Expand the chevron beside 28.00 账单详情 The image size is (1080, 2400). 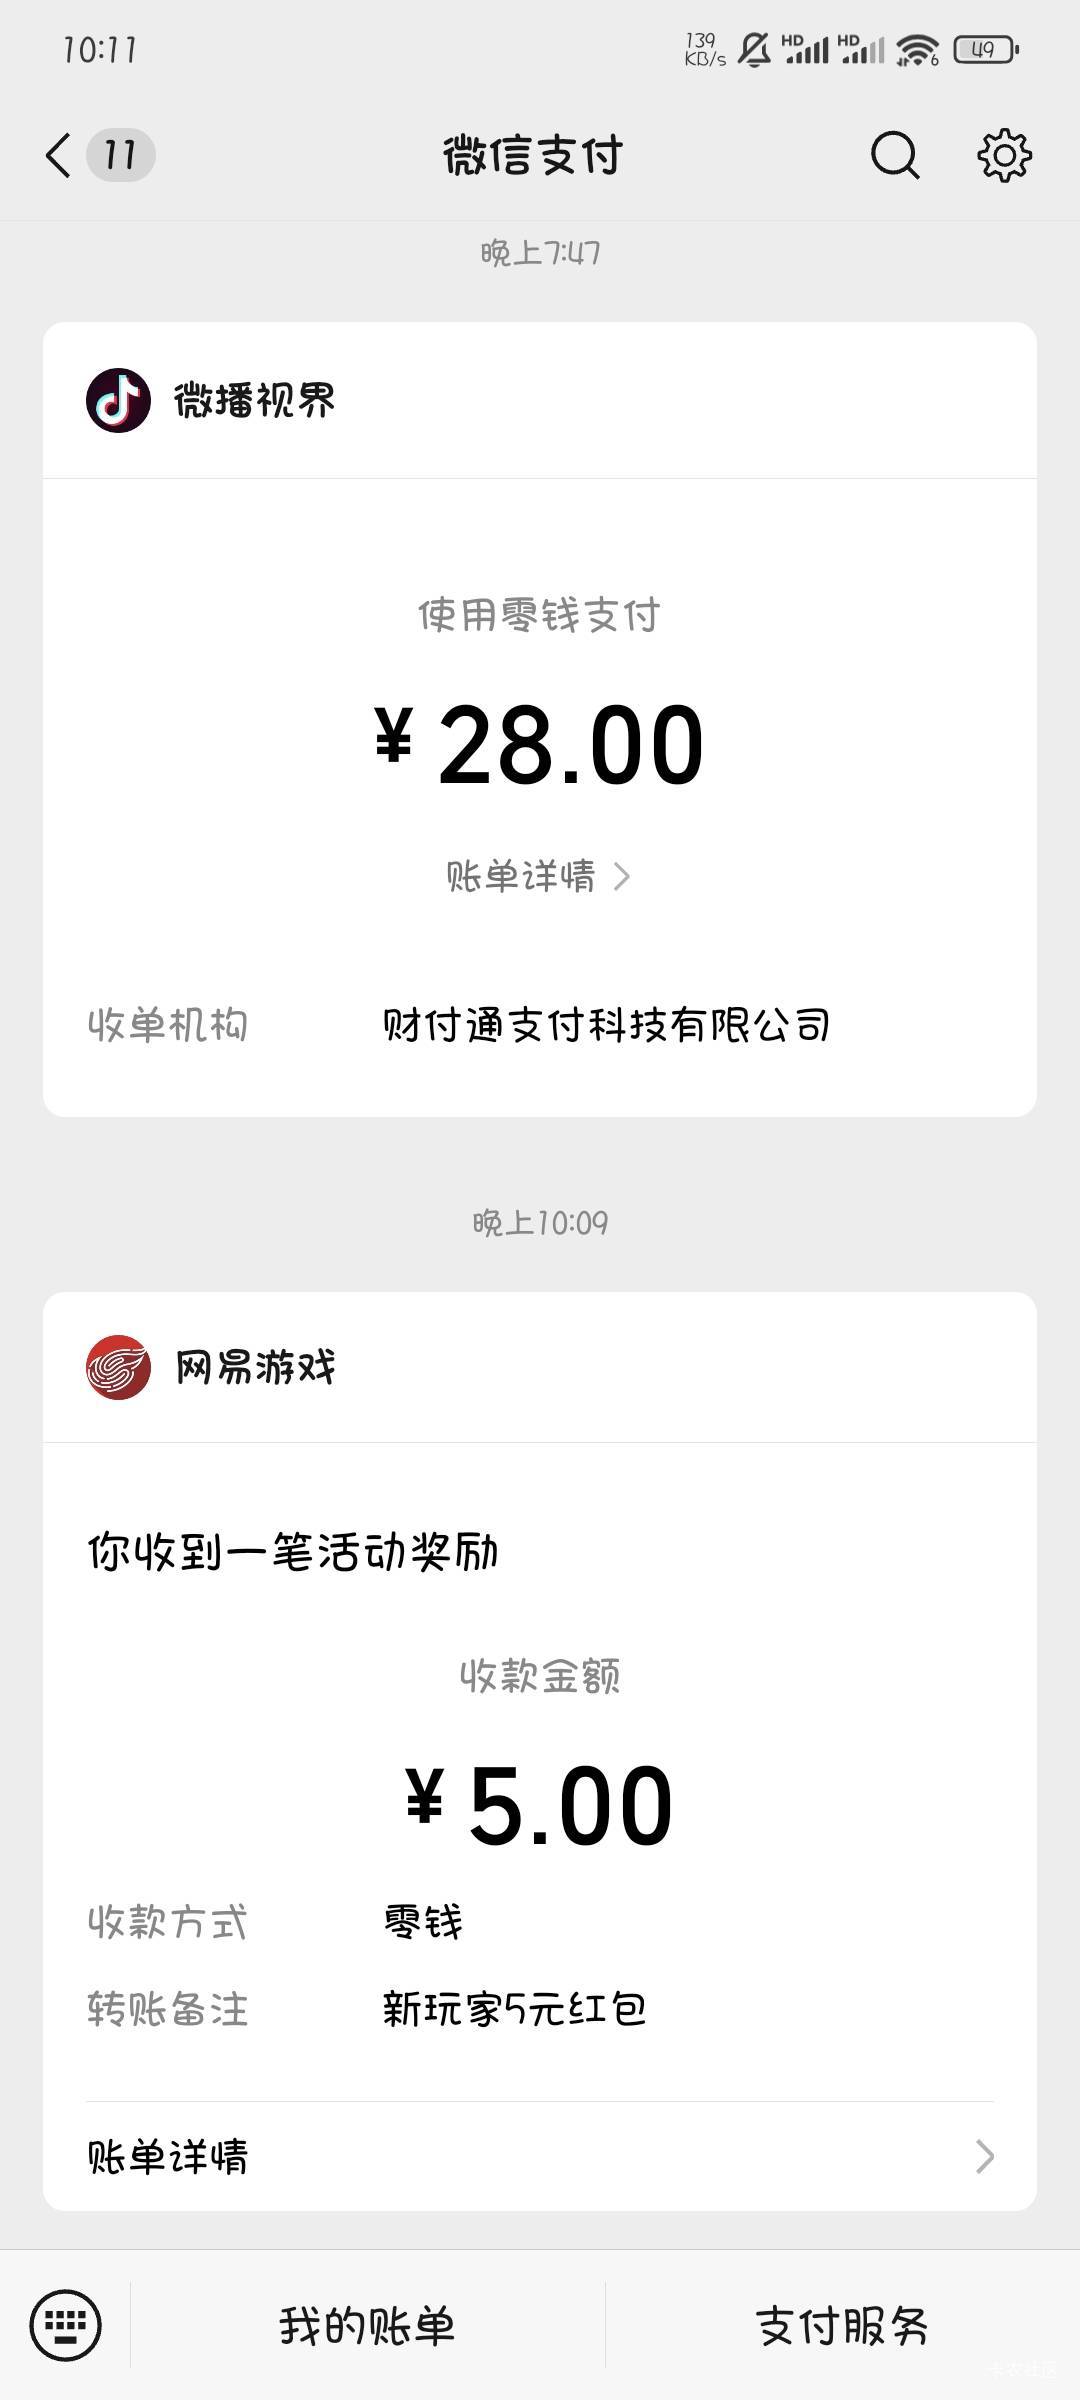(x=621, y=877)
